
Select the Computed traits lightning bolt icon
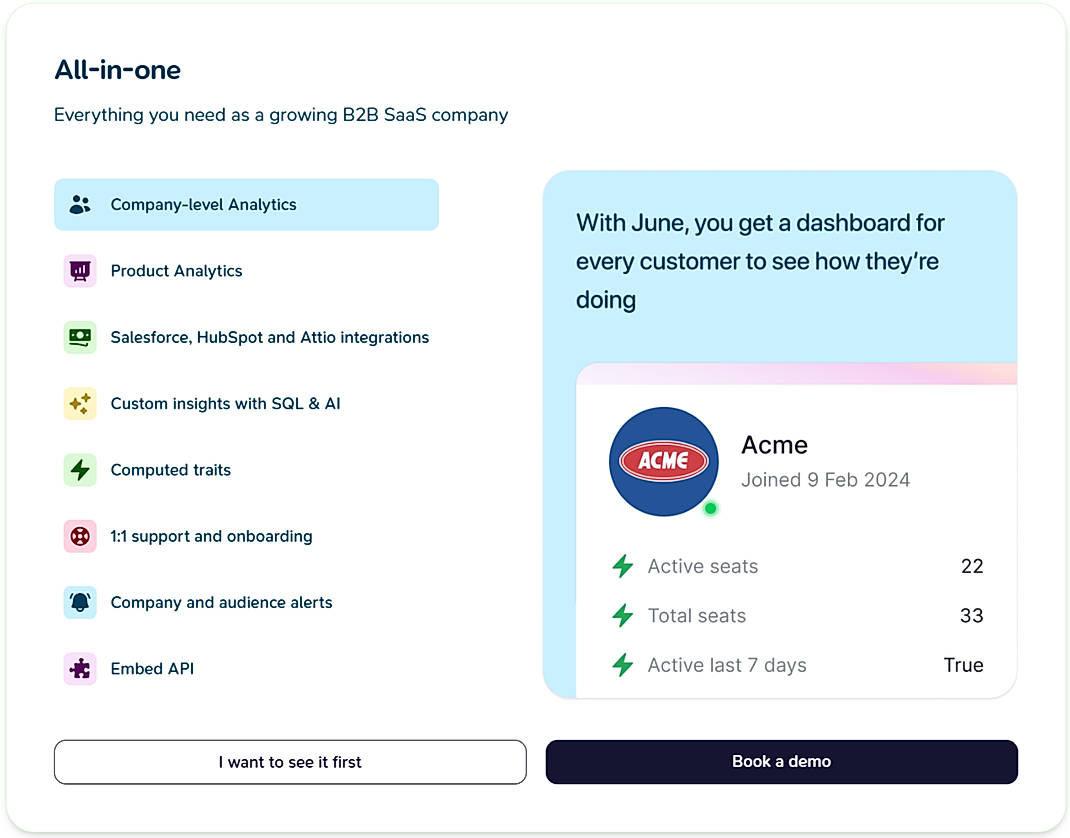pos(80,469)
